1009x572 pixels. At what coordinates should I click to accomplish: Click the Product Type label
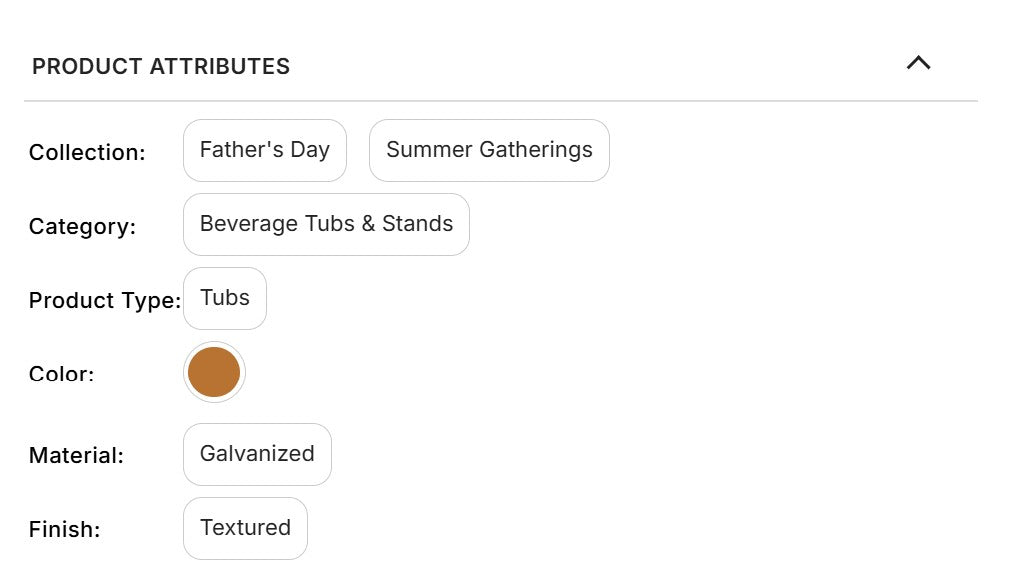(105, 301)
